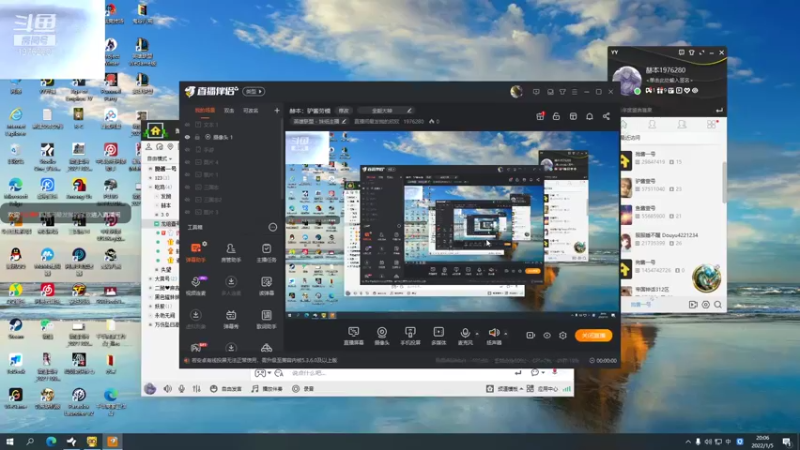Toggle microphone icon in YY channel bar

coord(182,389)
